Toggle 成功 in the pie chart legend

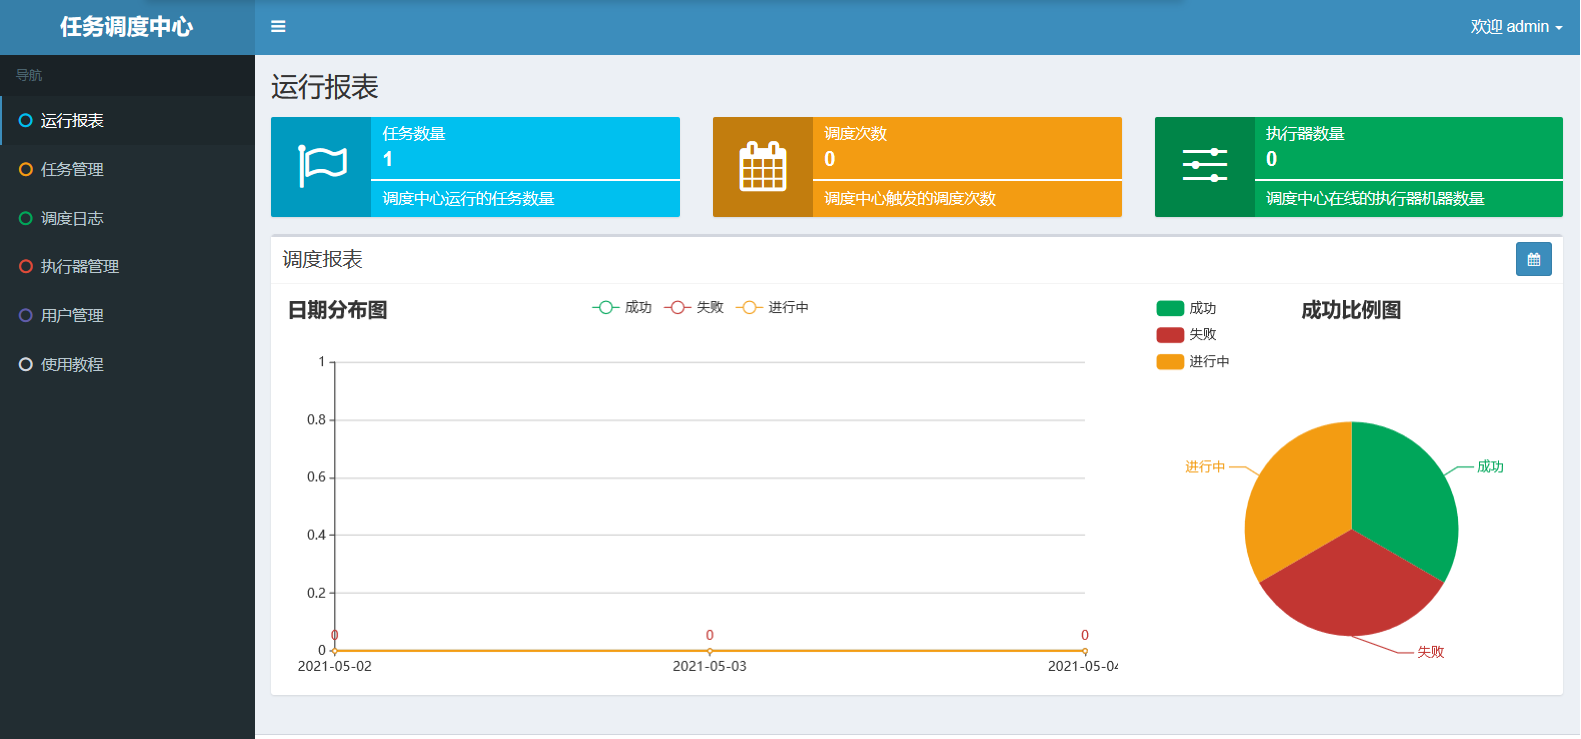point(1186,308)
